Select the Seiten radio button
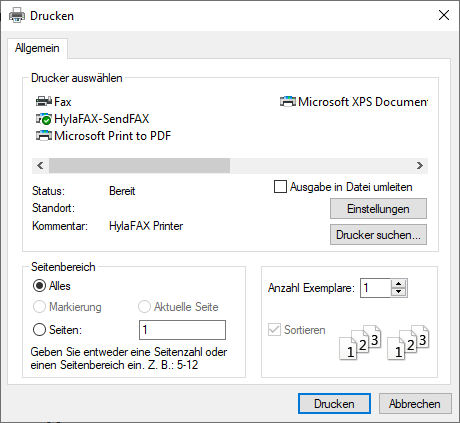 (39, 330)
